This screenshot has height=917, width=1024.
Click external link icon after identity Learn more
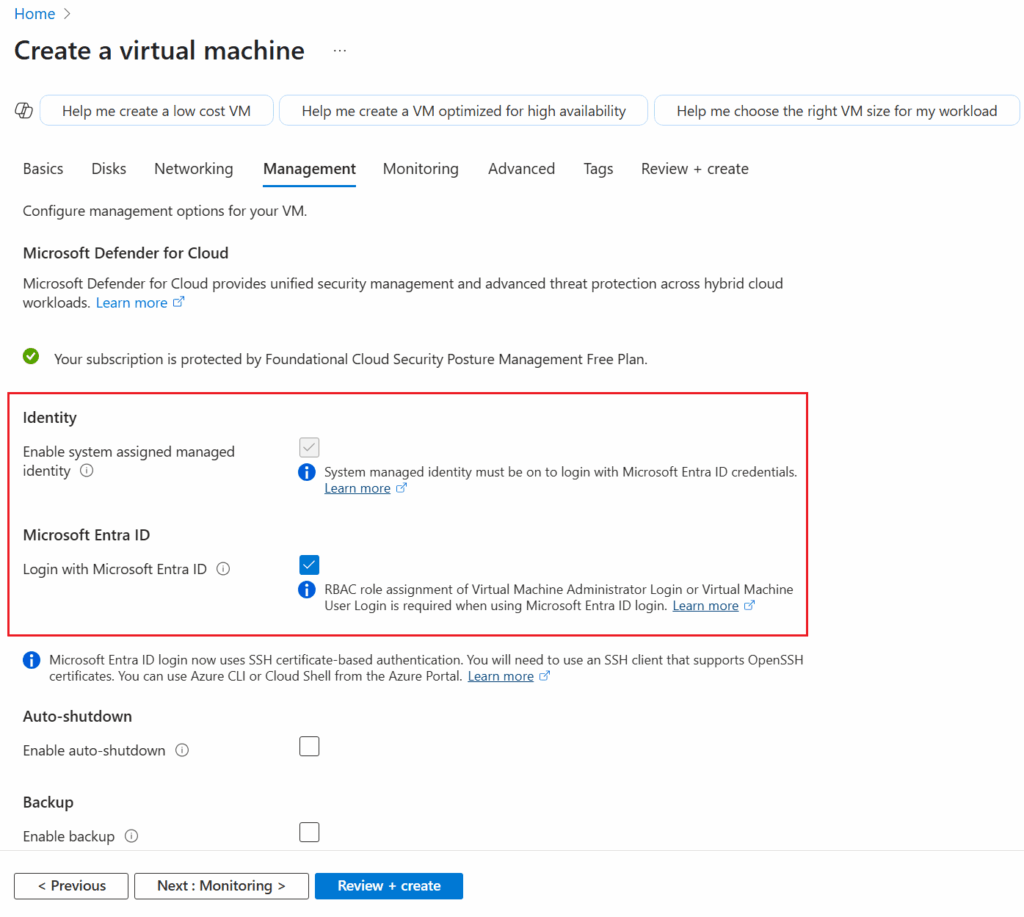(x=401, y=488)
